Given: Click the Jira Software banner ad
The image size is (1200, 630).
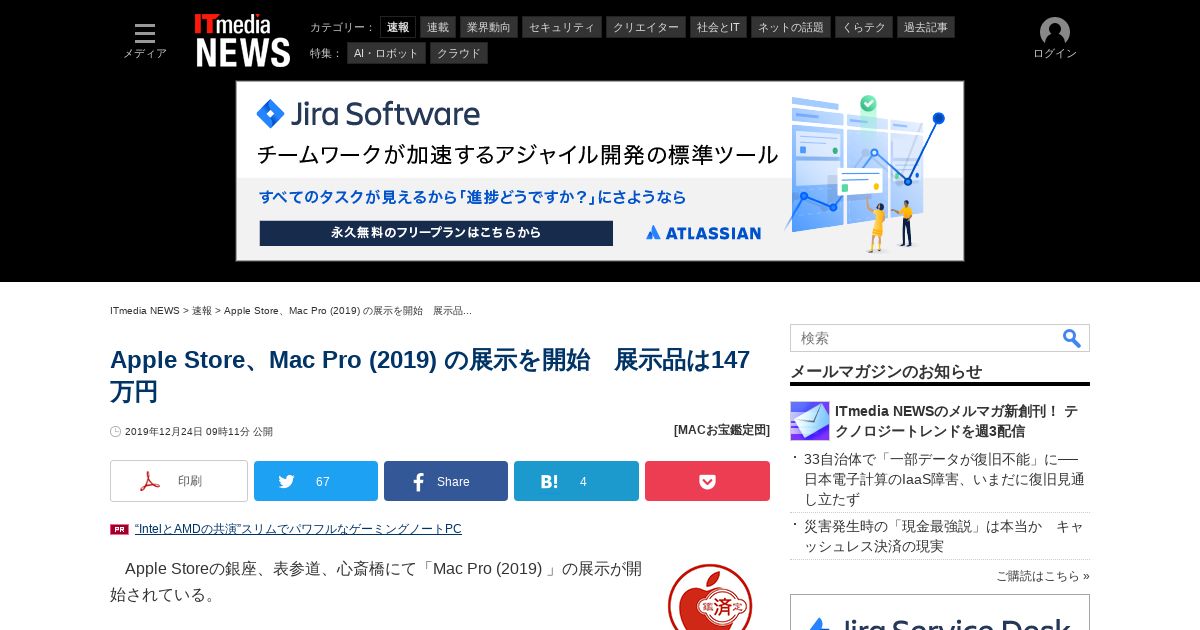Looking at the screenshot, I should coord(600,171).
